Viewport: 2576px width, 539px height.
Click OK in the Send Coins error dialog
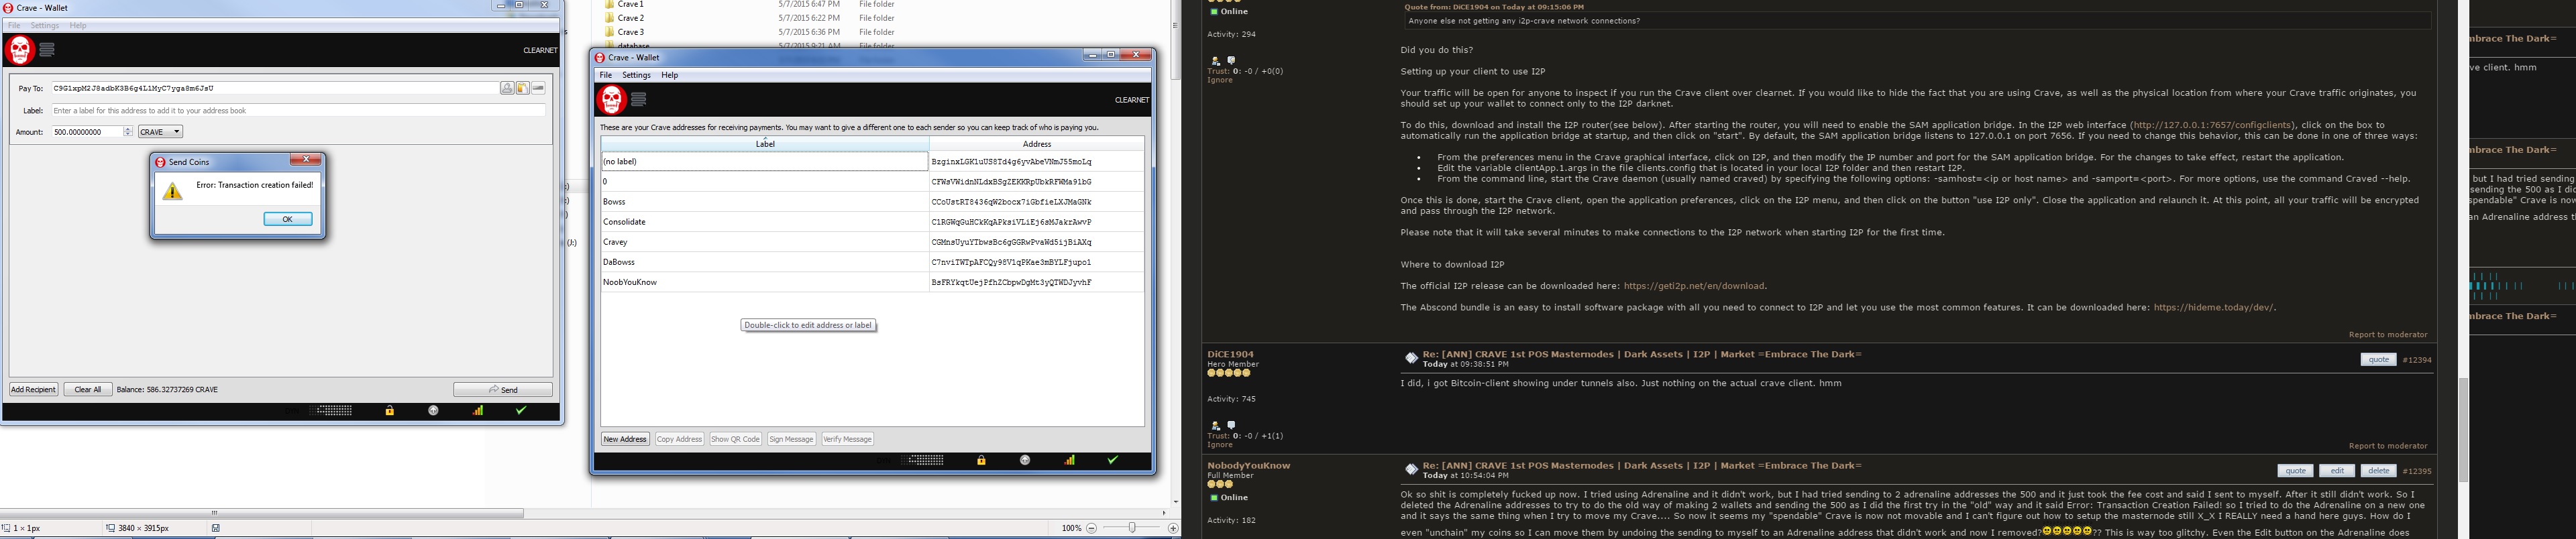pos(288,219)
